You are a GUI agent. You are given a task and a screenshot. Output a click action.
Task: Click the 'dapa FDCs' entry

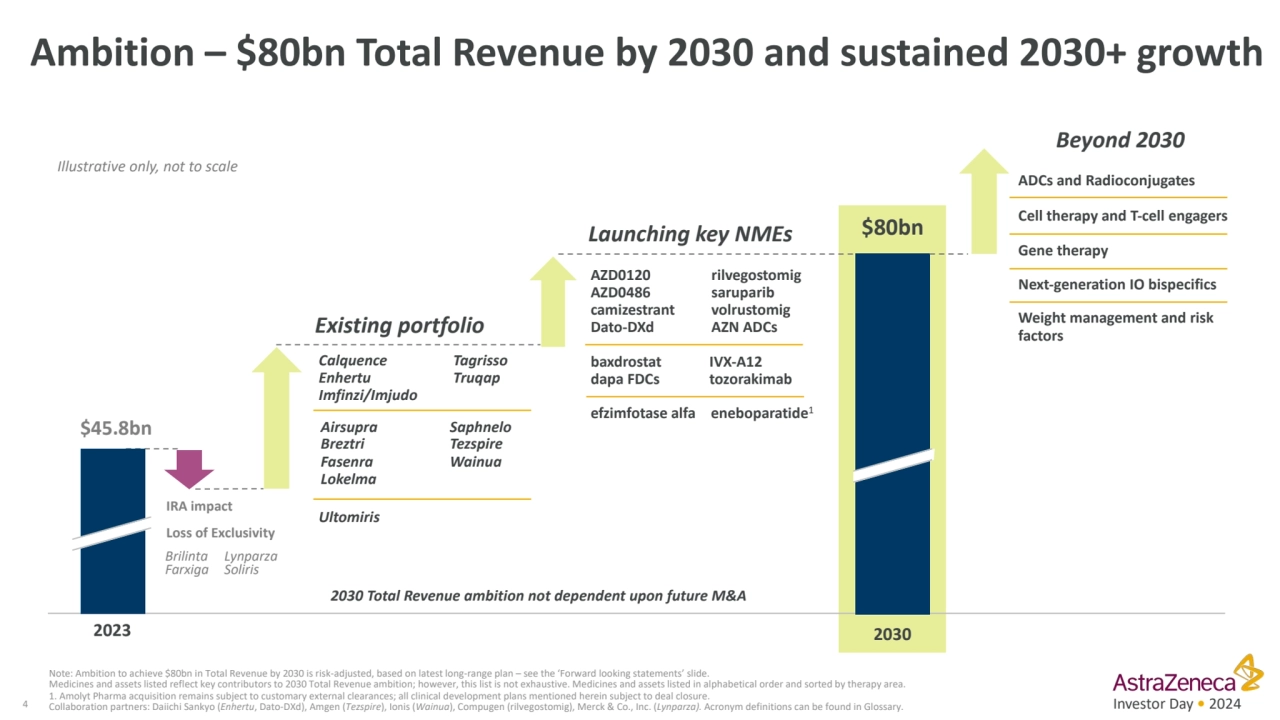[x=625, y=379]
